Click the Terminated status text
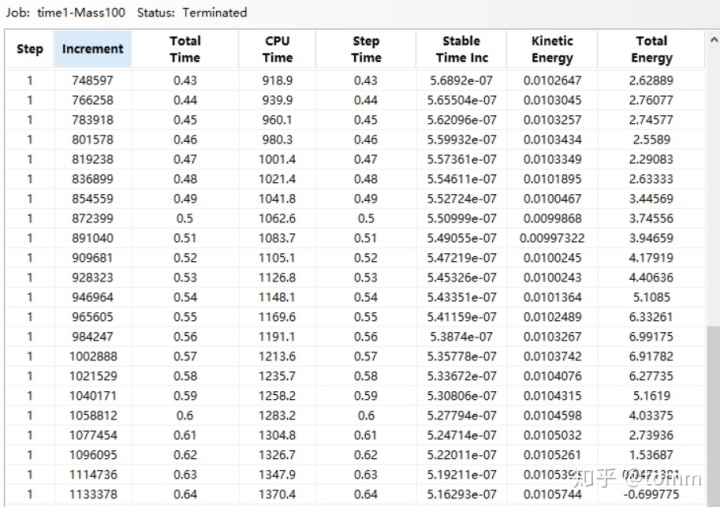 pyautogui.click(x=214, y=12)
